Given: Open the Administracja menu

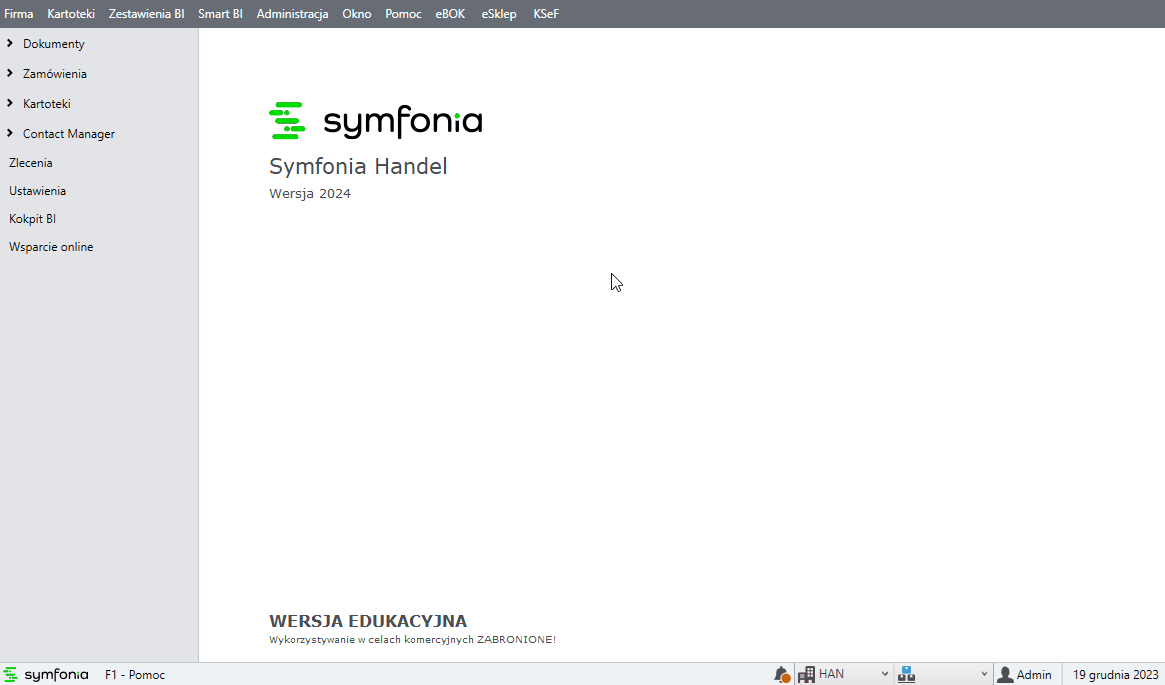Looking at the screenshot, I should pyautogui.click(x=292, y=14).
